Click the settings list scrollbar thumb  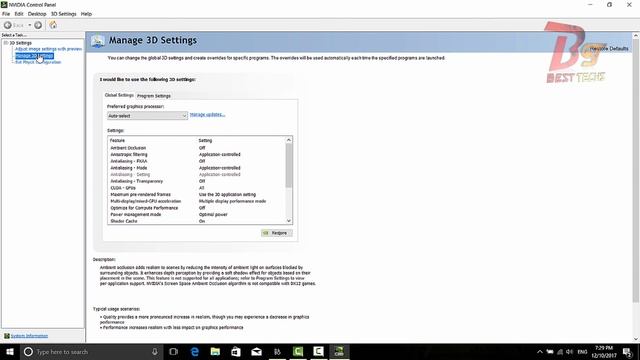click(289, 165)
